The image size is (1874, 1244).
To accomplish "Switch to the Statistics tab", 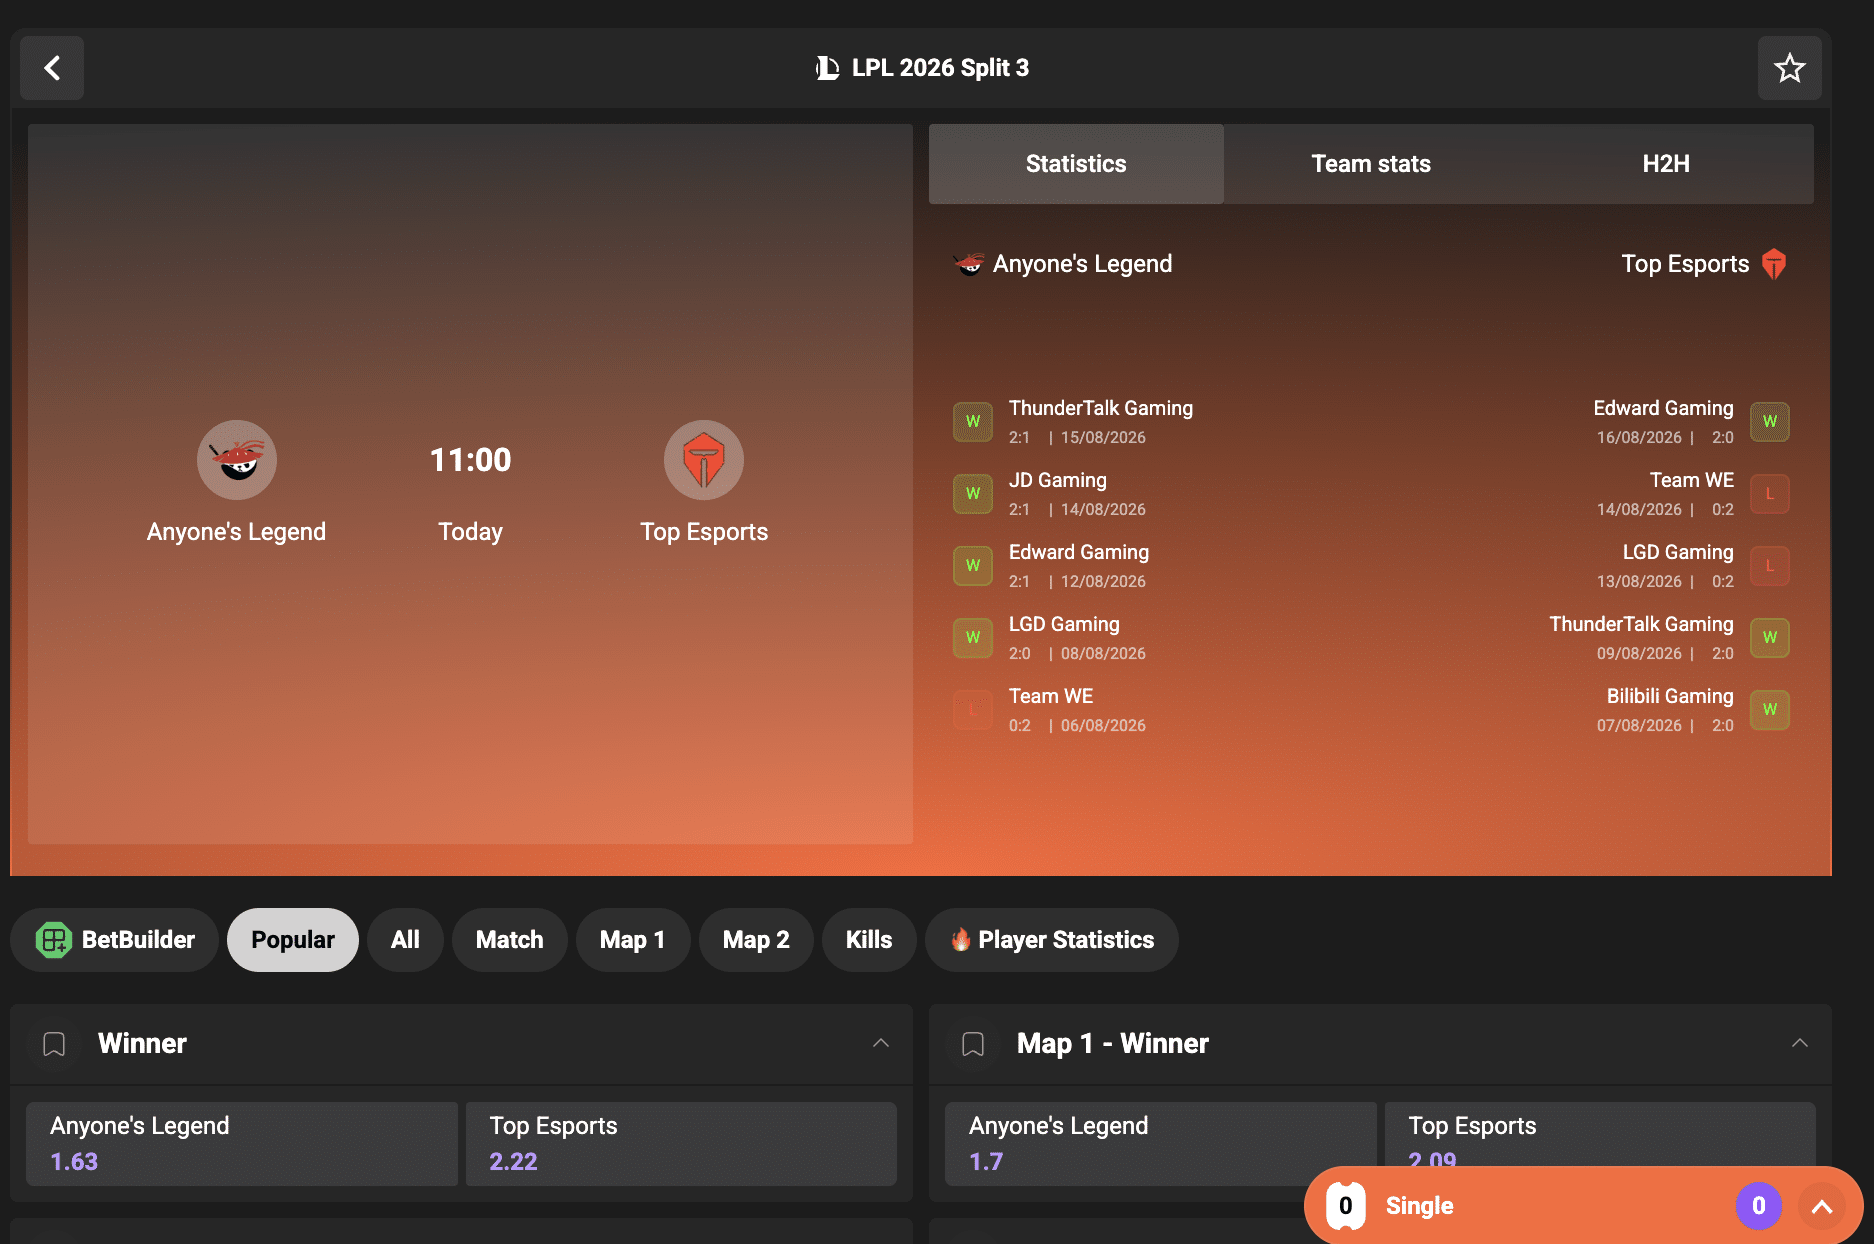I will (x=1076, y=164).
